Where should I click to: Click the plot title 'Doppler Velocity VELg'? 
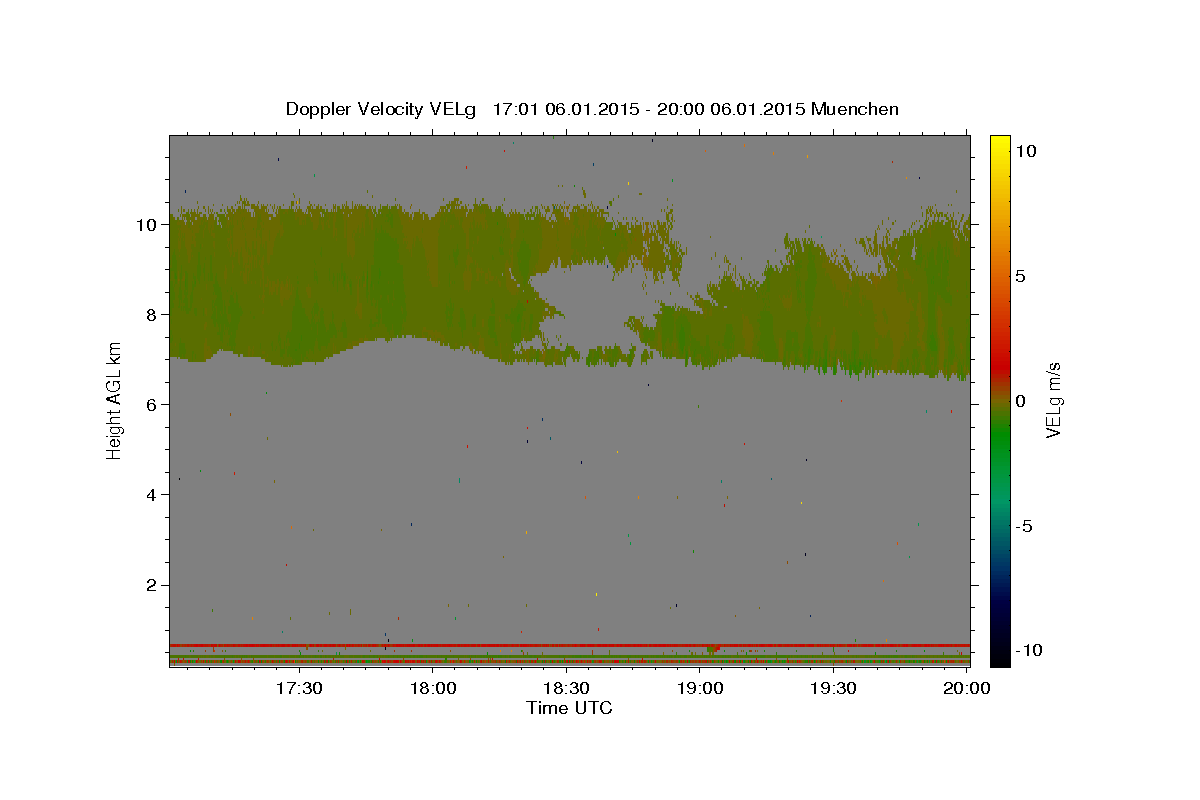tap(381, 109)
